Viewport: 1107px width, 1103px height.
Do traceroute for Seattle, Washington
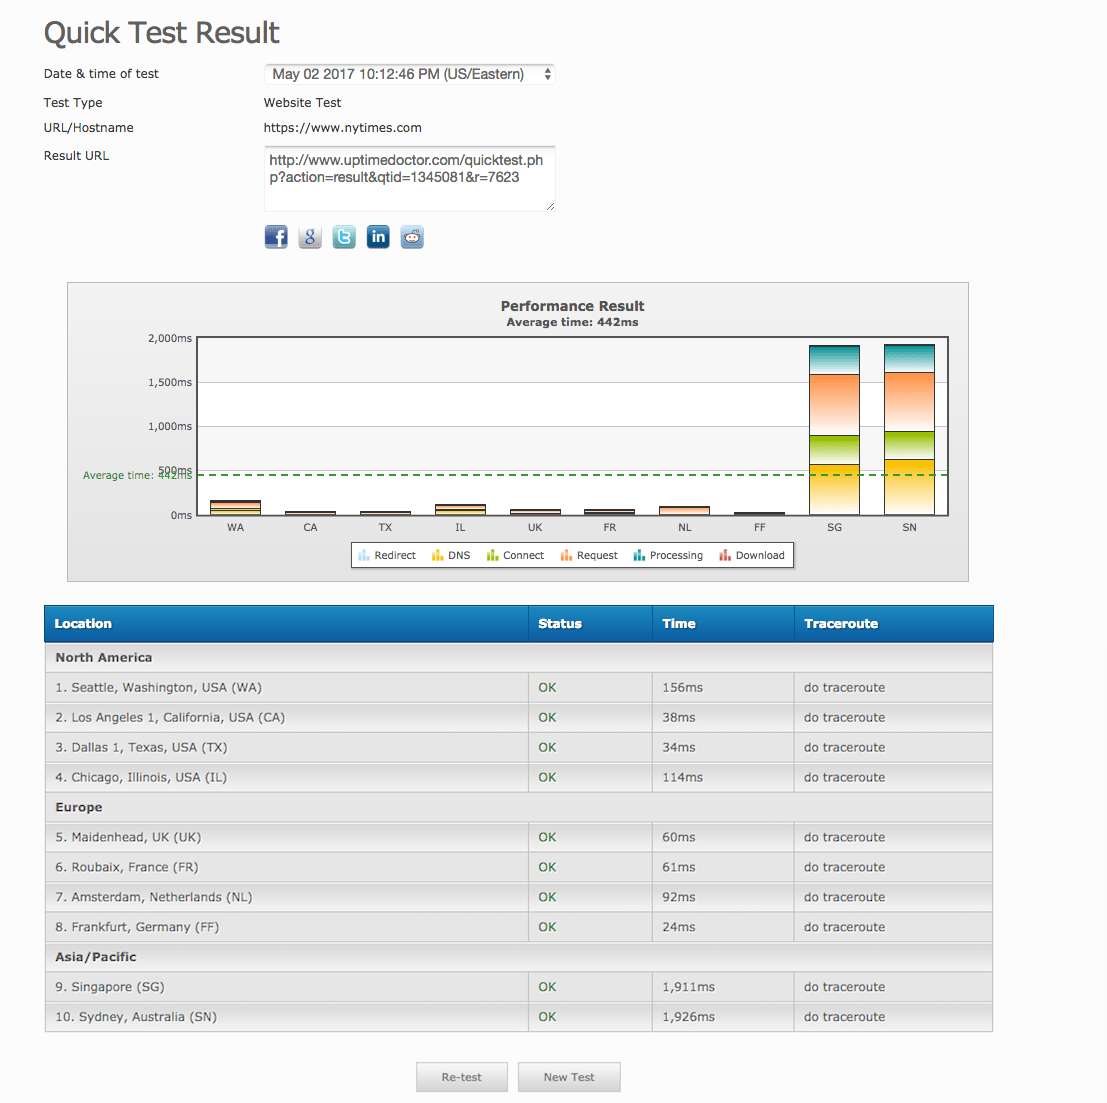click(x=844, y=688)
